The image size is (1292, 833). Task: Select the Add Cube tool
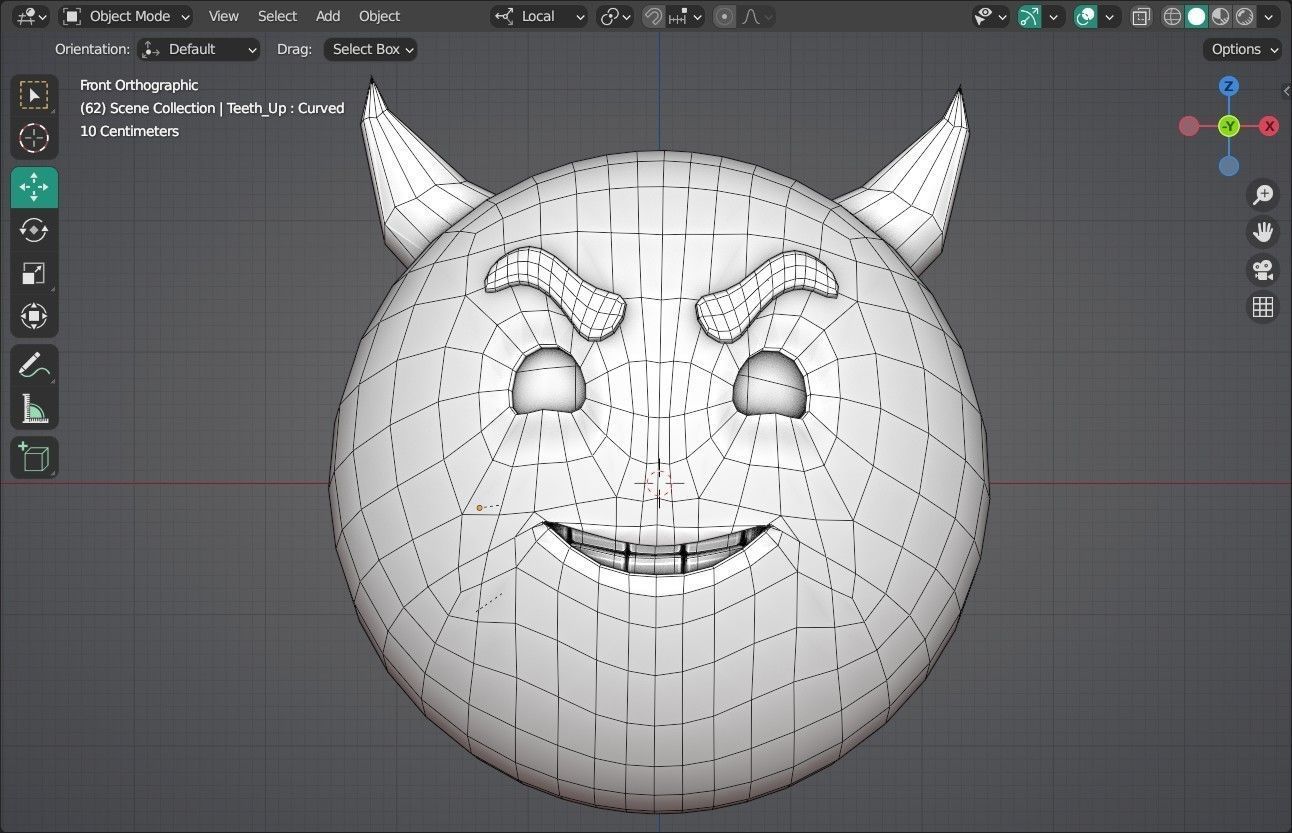pyautogui.click(x=34, y=457)
